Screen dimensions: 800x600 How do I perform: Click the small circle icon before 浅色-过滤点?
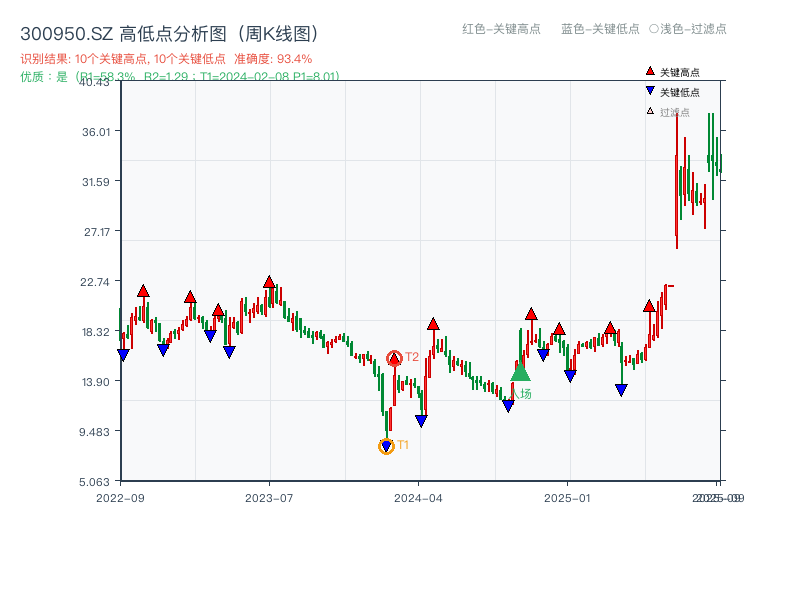(654, 29)
